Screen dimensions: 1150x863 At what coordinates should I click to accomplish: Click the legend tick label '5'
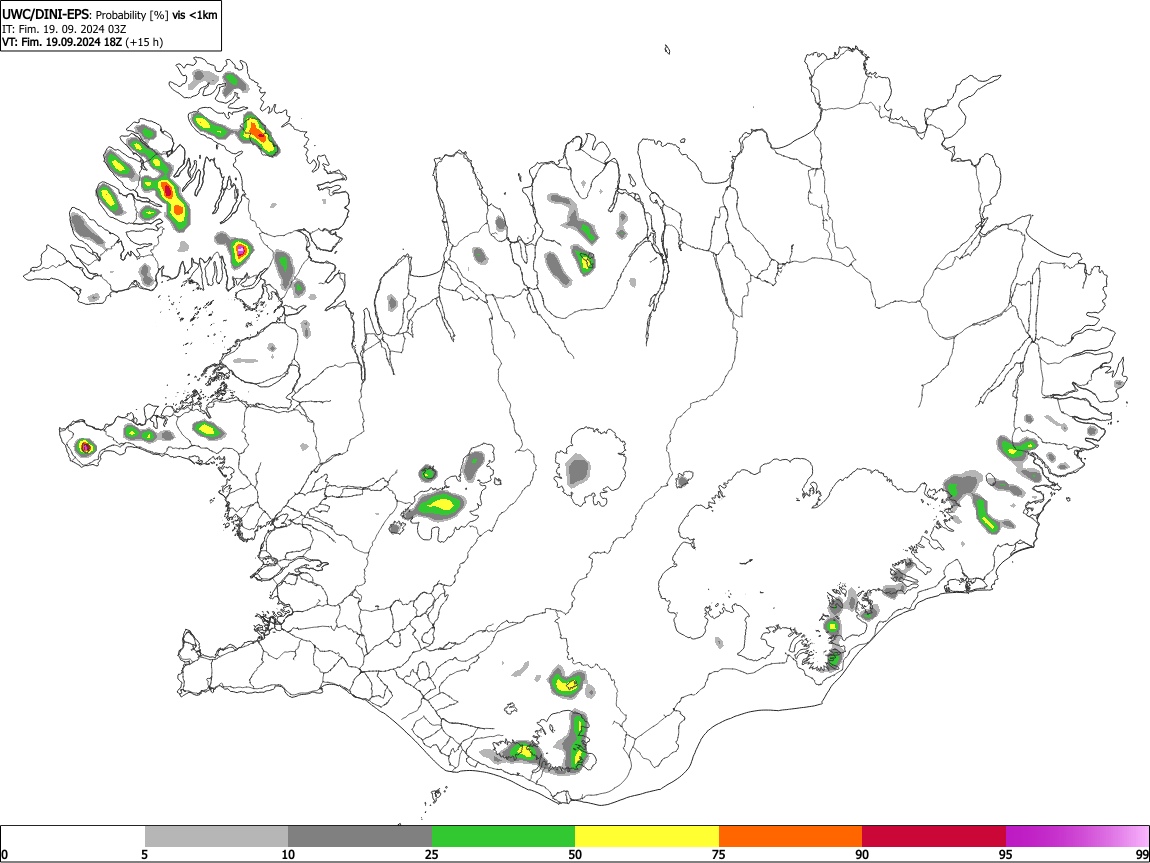[144, 854]
